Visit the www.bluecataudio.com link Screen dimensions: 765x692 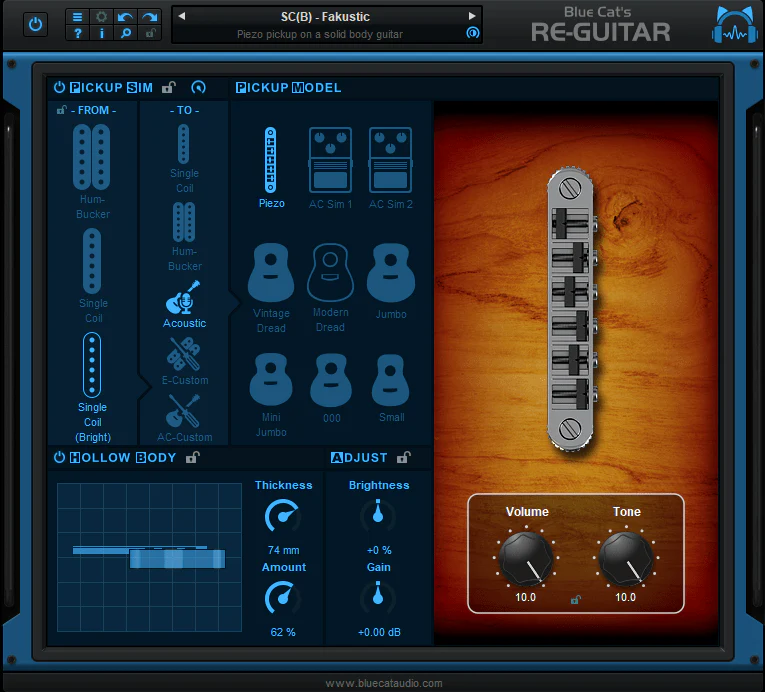point(383,683)
